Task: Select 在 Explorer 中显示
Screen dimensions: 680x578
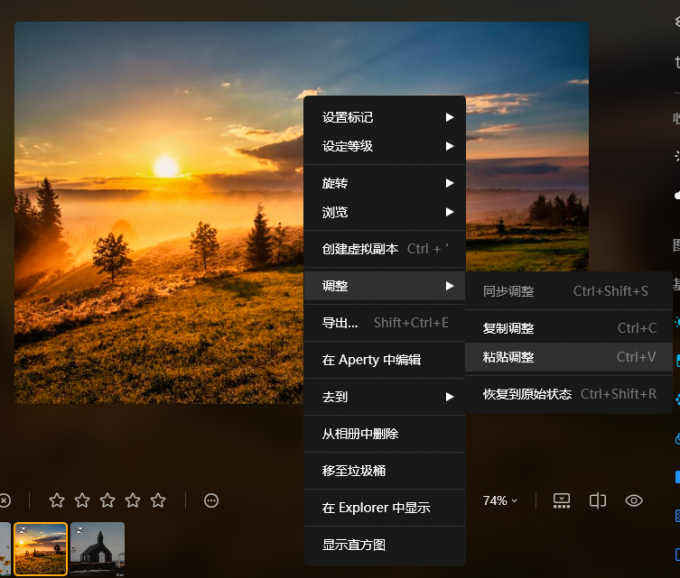Action: coord(385,507)
